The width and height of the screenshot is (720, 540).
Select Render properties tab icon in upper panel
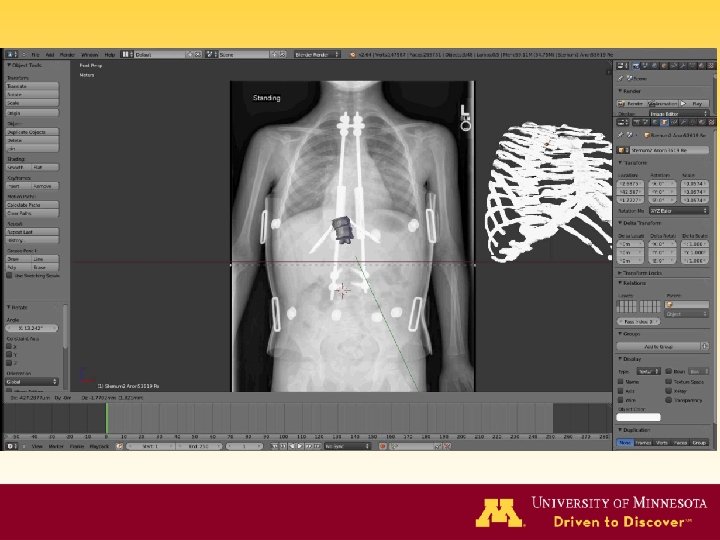coord(636,66)
